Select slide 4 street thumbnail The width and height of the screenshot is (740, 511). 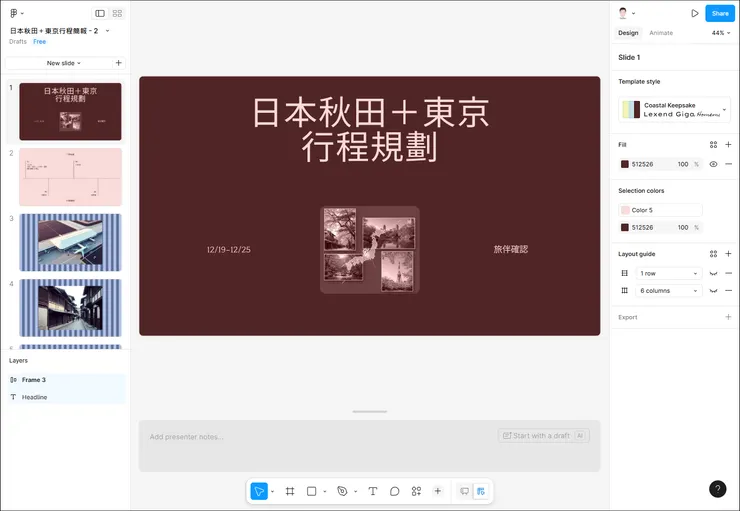click(70, 308)
